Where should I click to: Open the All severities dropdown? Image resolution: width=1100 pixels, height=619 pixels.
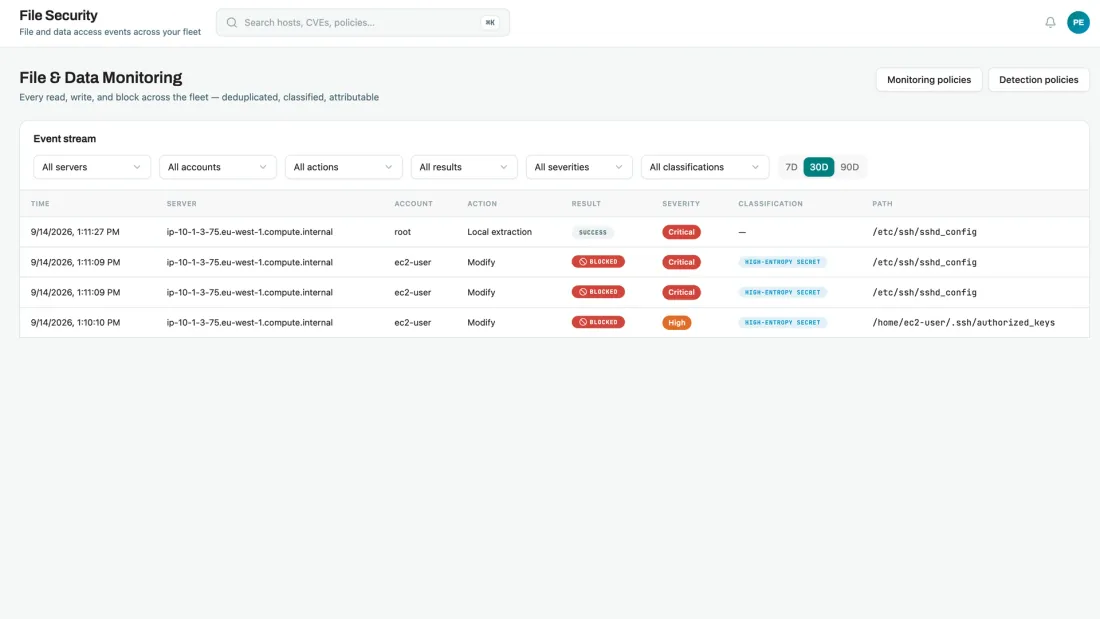[x=579, y=167]
